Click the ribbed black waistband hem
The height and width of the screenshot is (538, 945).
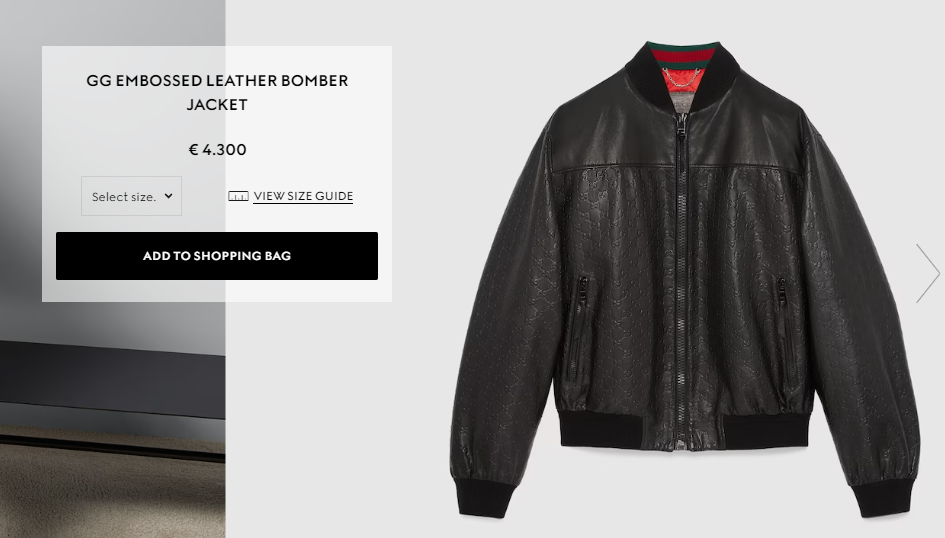point(684,430)
